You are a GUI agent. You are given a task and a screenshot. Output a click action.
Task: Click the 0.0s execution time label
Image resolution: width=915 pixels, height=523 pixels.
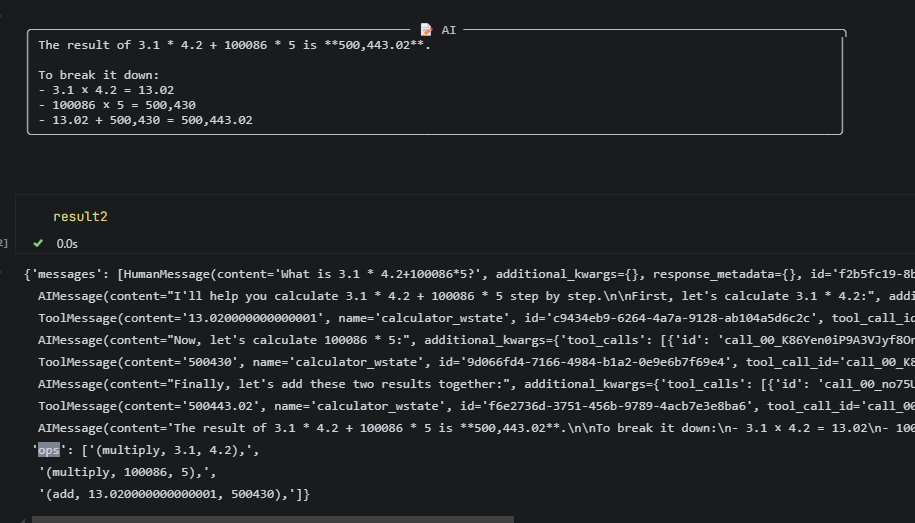tap(67, 244)
